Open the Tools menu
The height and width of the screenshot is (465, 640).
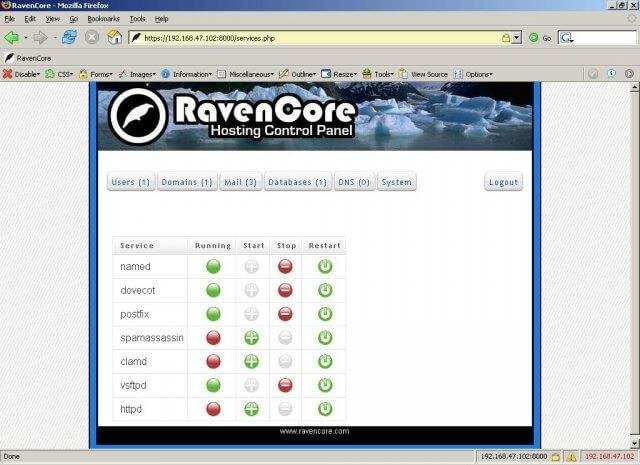pyautogui.click(x=137, y=19)
